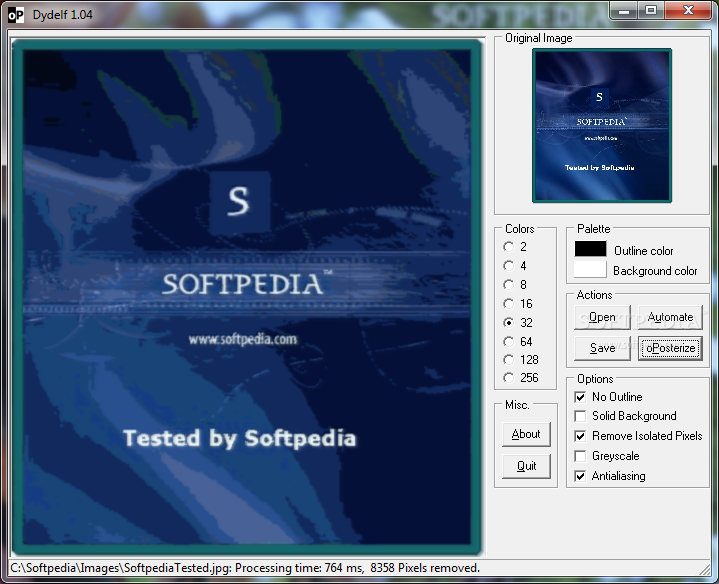Choose the 64 colors option

point(509,342)
